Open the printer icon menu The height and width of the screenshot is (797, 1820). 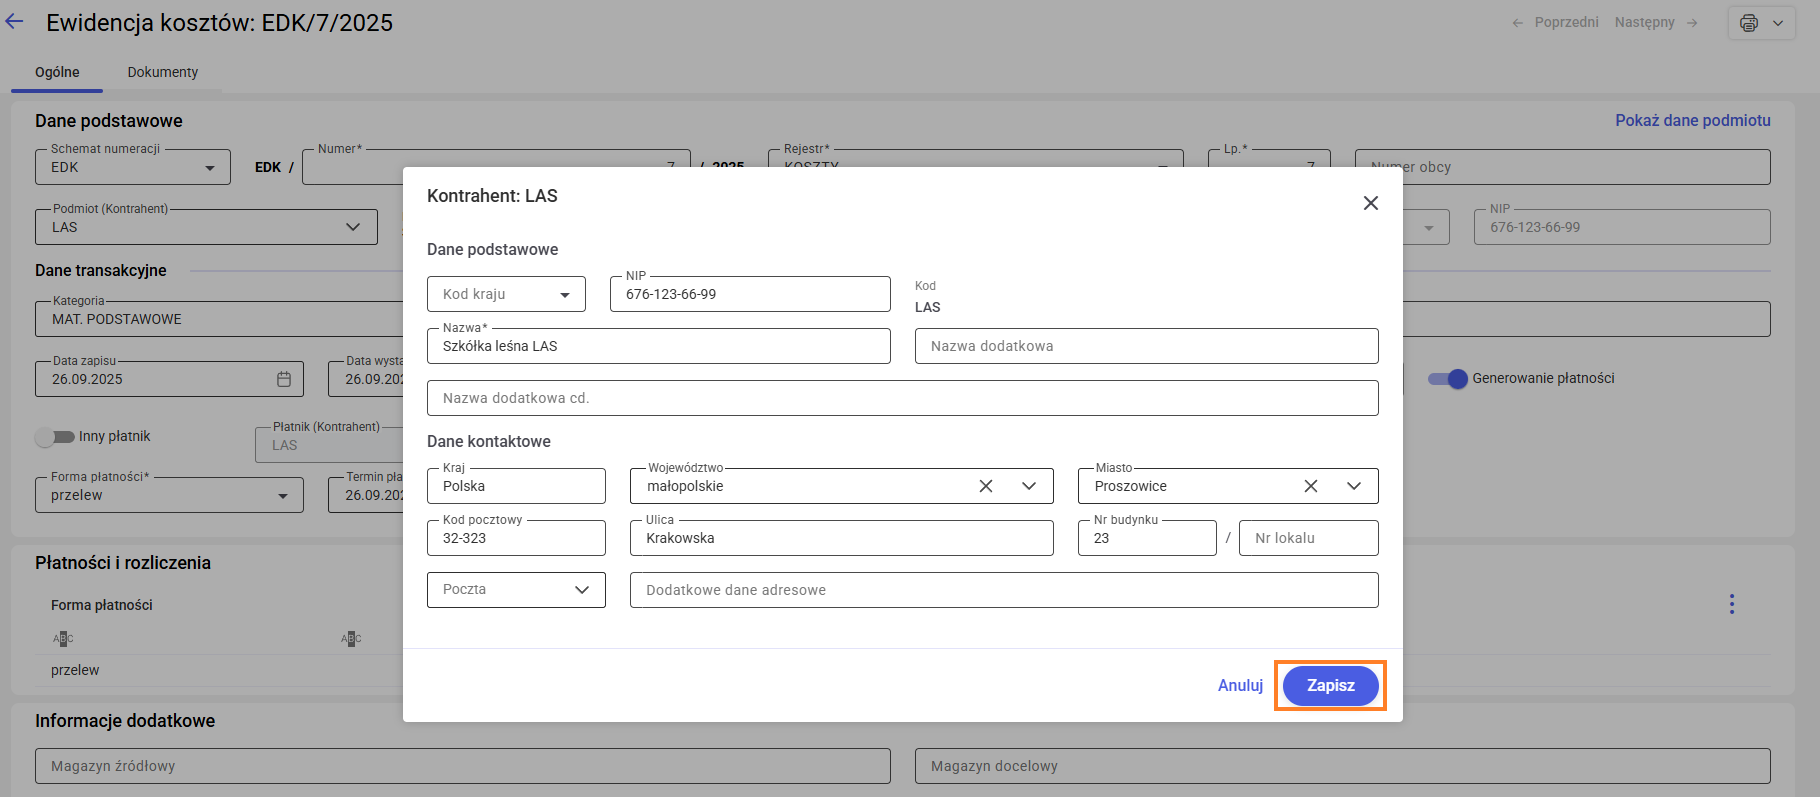click(x=1761, y=23)
